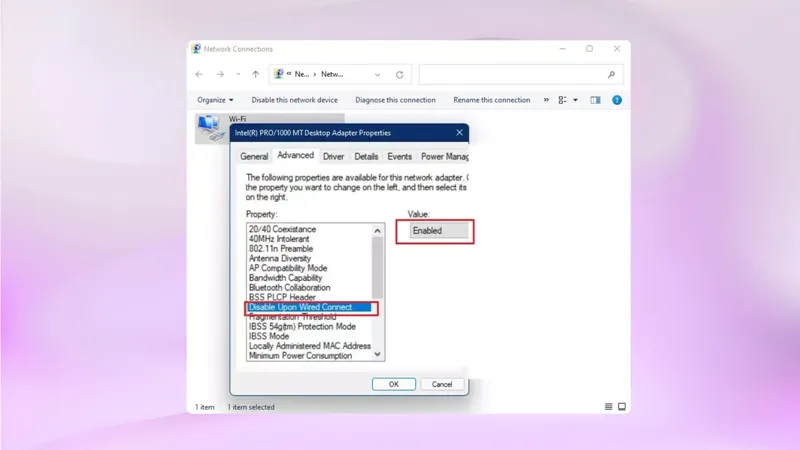Click Diagnose this connection

point(395,100)
